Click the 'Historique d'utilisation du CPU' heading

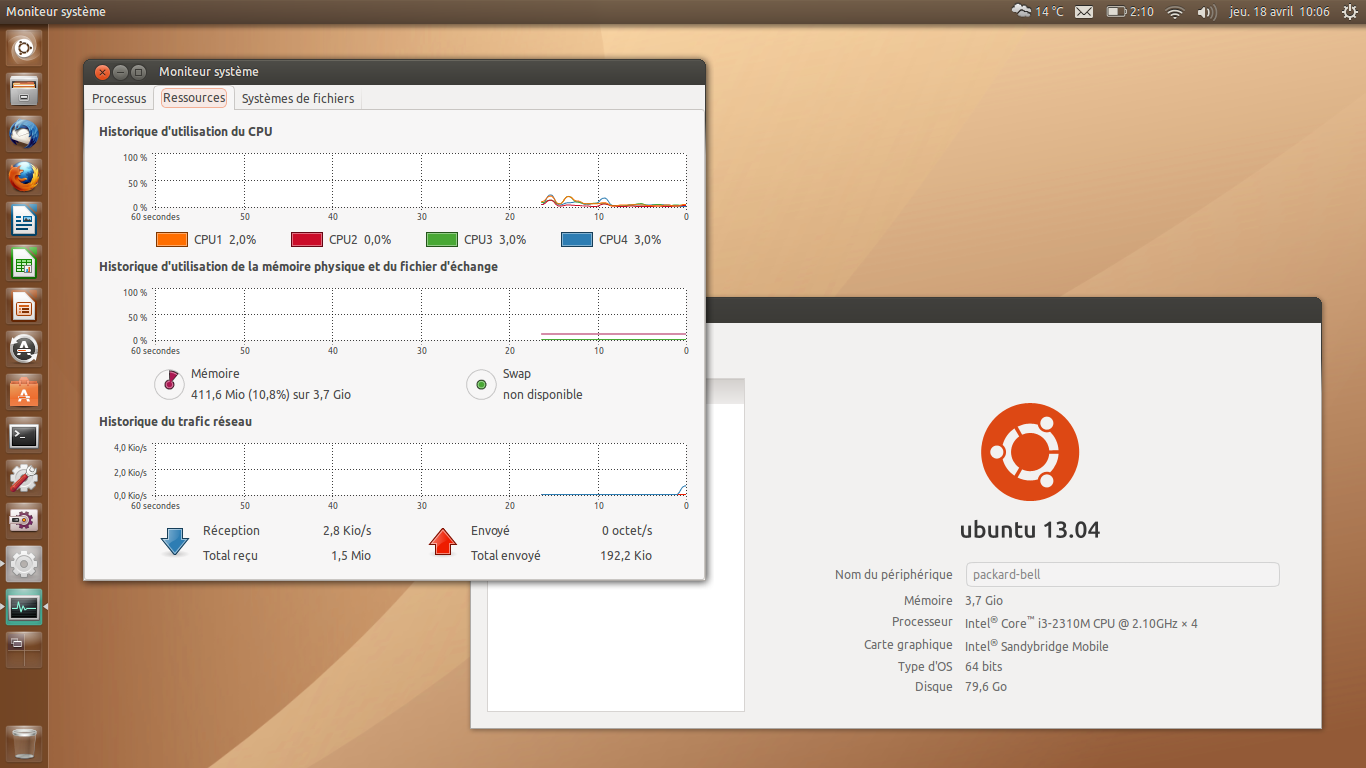point(186,132)
